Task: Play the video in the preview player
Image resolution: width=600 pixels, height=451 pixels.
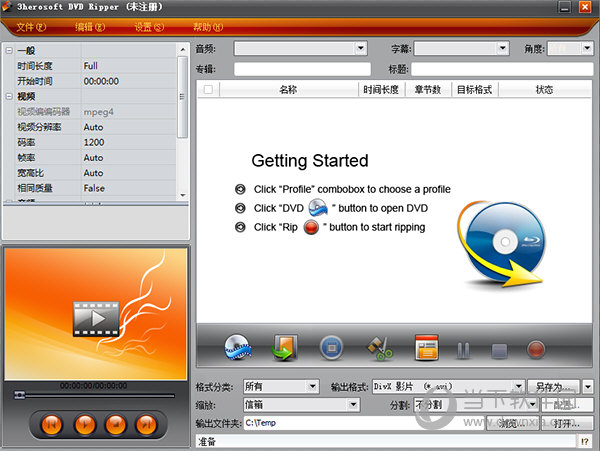Action: [85, 424]
